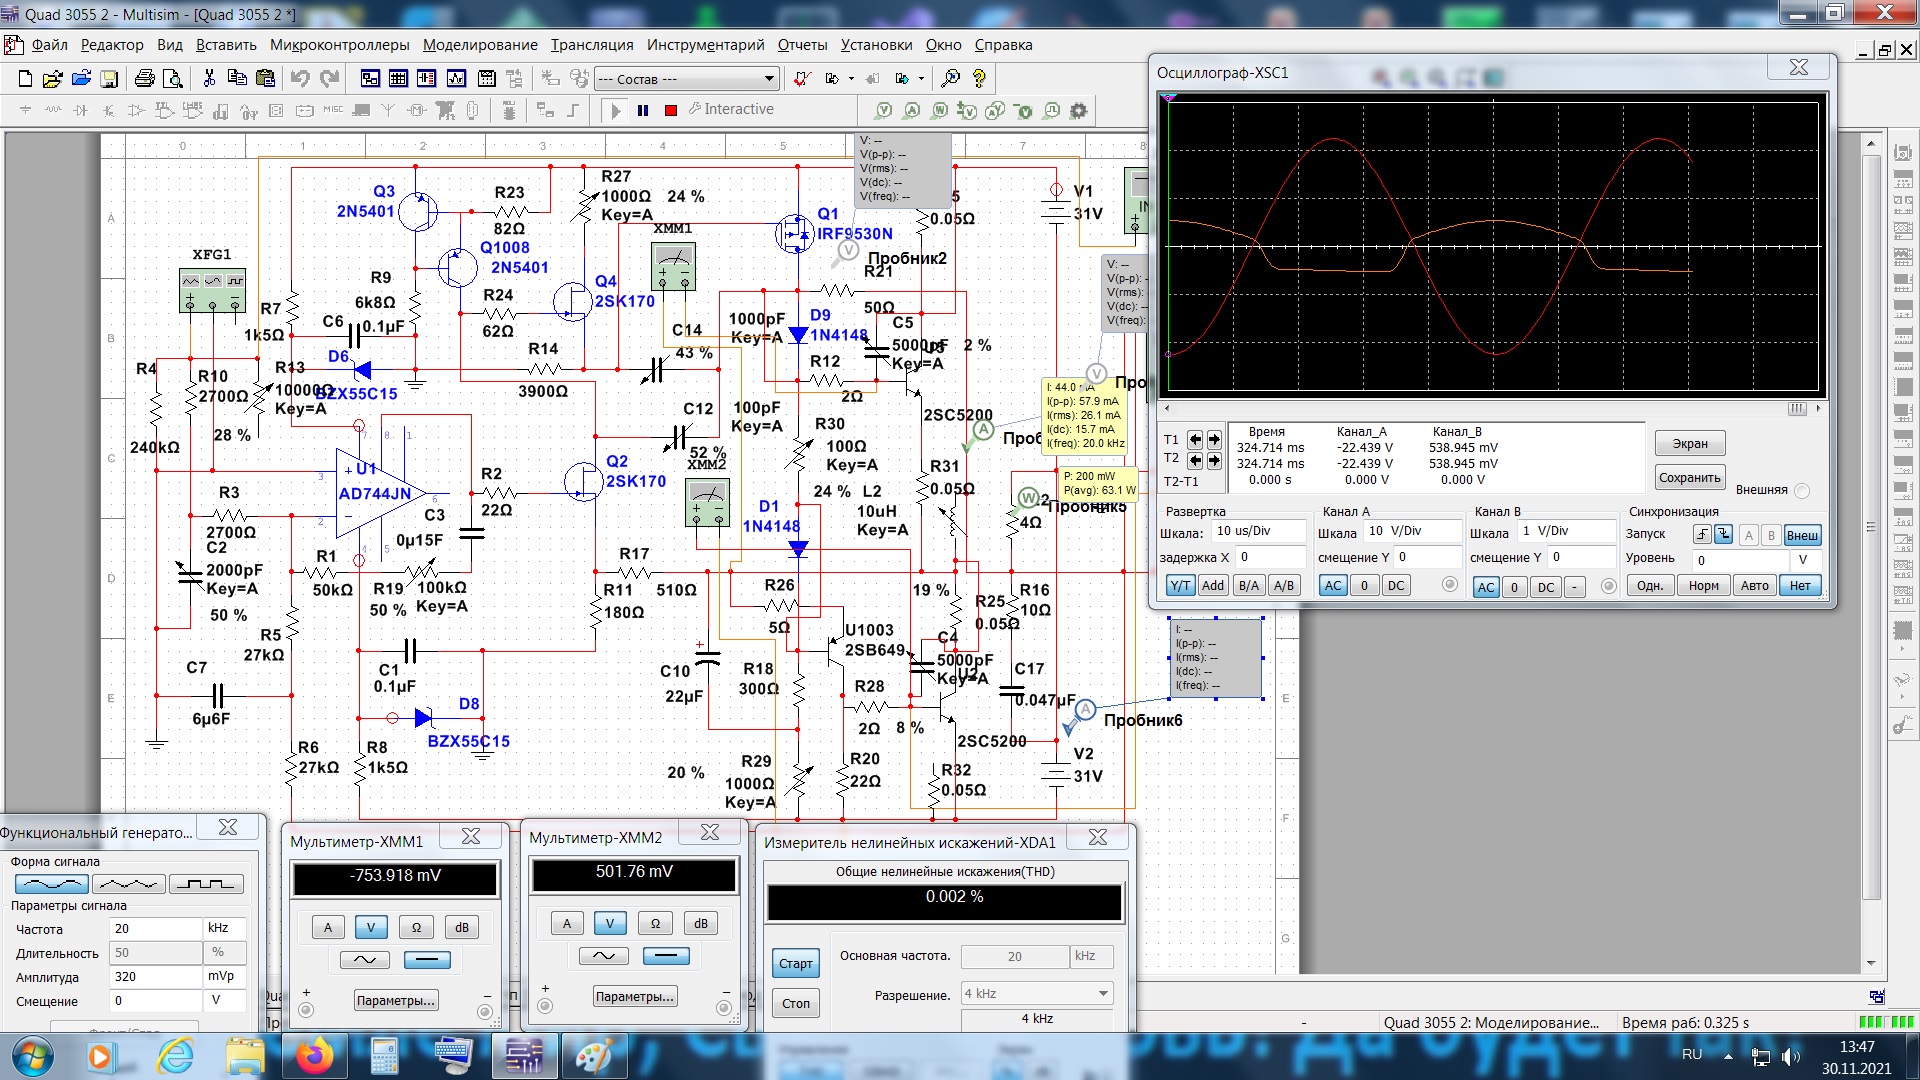Viewport: 1920px width, 1080px height.
Task: Stop simulation with red square
Action: click(671, 110)
